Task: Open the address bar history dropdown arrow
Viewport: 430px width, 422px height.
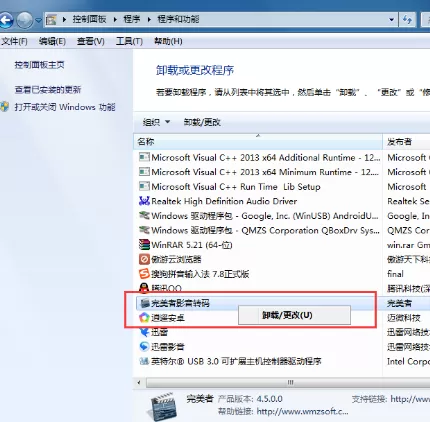Action: click(392, 20)
